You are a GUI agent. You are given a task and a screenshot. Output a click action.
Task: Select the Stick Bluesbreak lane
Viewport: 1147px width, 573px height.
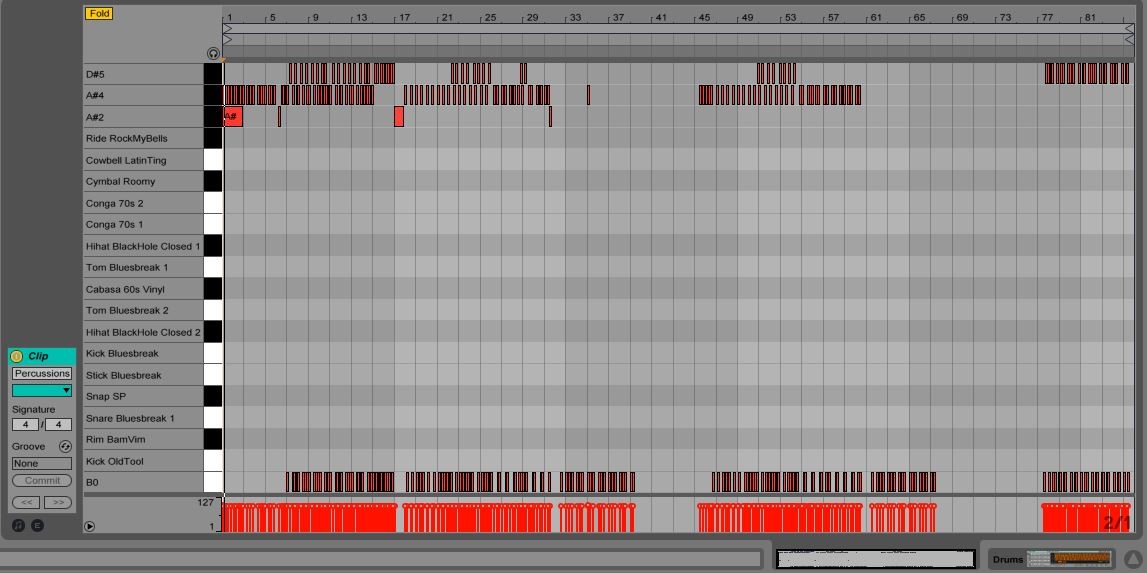click(x=143, y=375)
